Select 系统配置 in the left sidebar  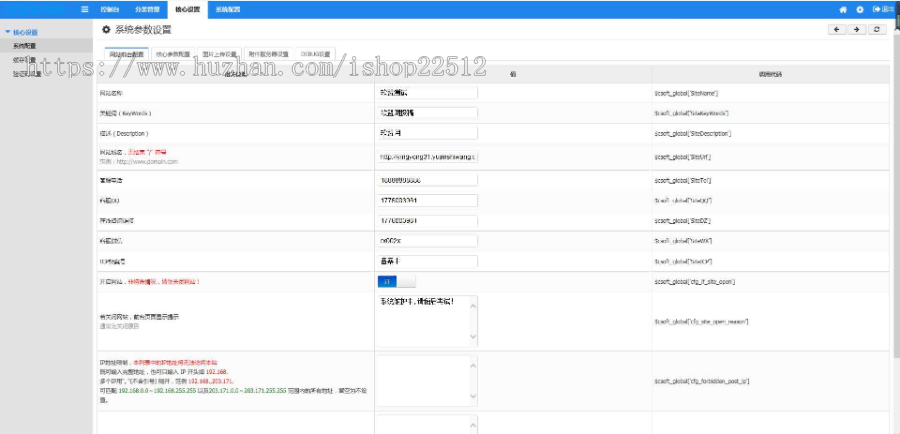click(x=25, y=46)
